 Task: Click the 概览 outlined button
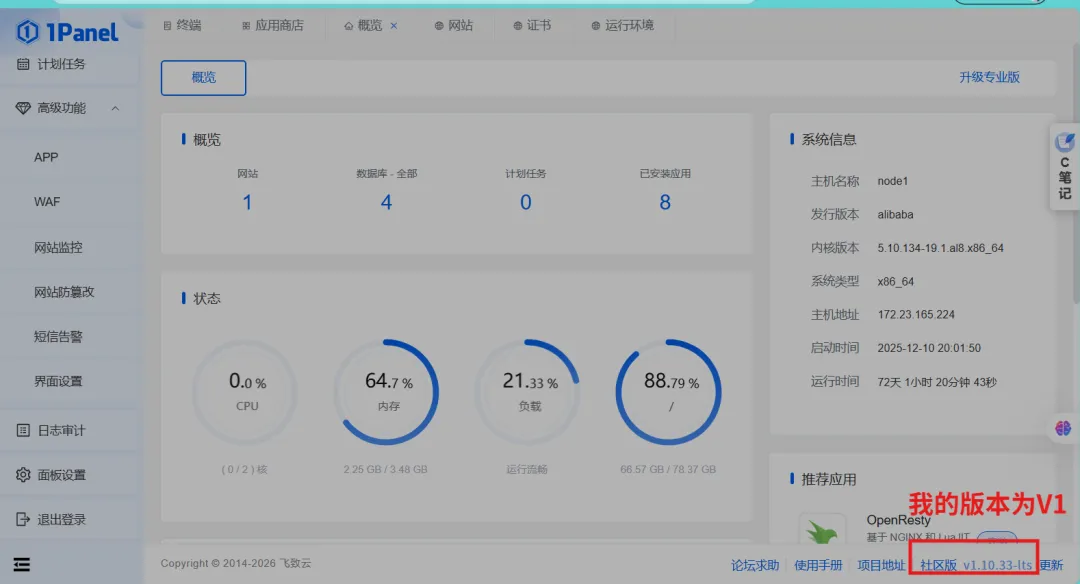point(203,77)
